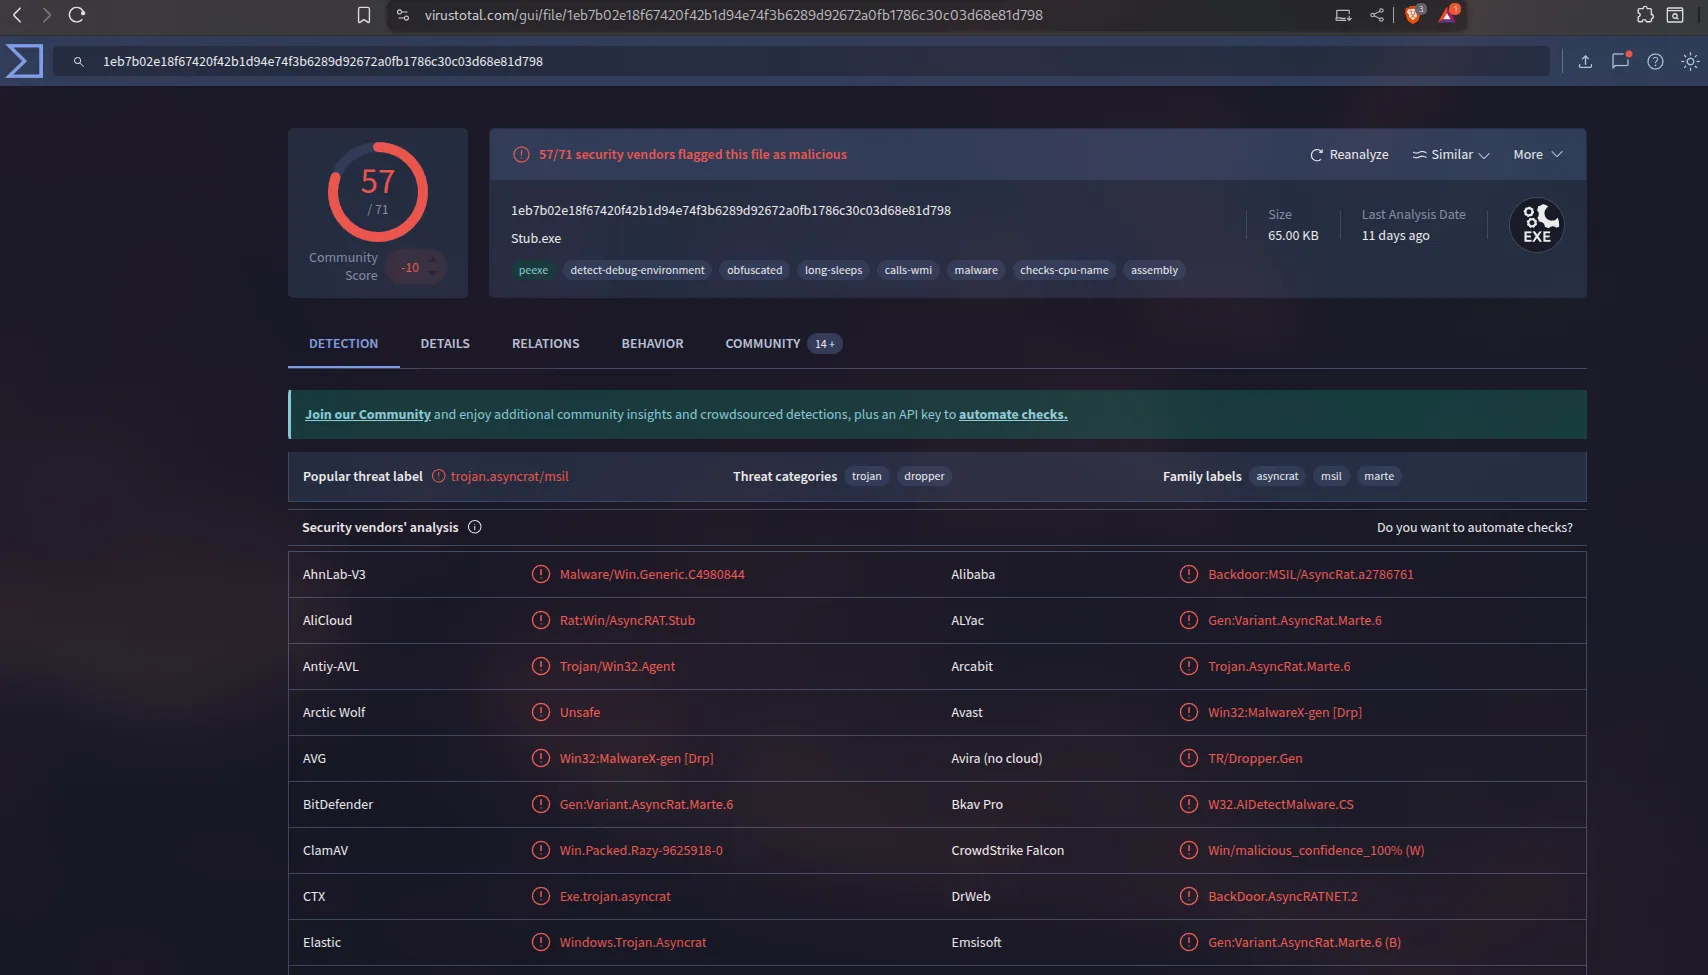This screenshot has width=1708, height=975.
Task: Click the Brave Shields lion icon
Action: click(1413, 15)
